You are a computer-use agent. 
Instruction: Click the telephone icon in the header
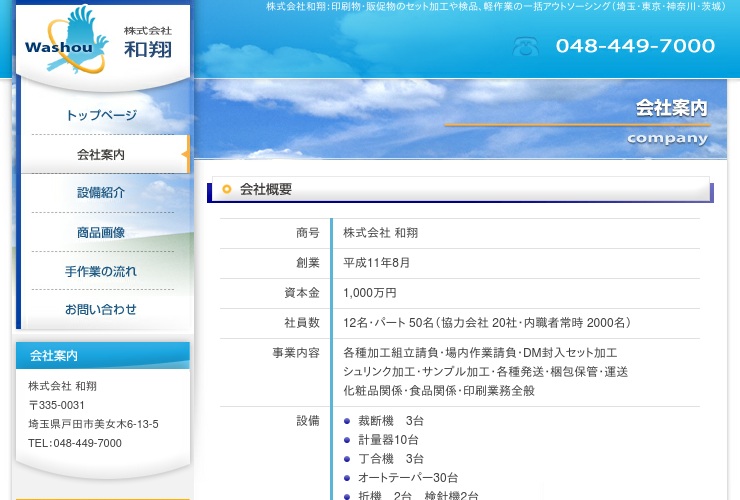tap(526, 46)
